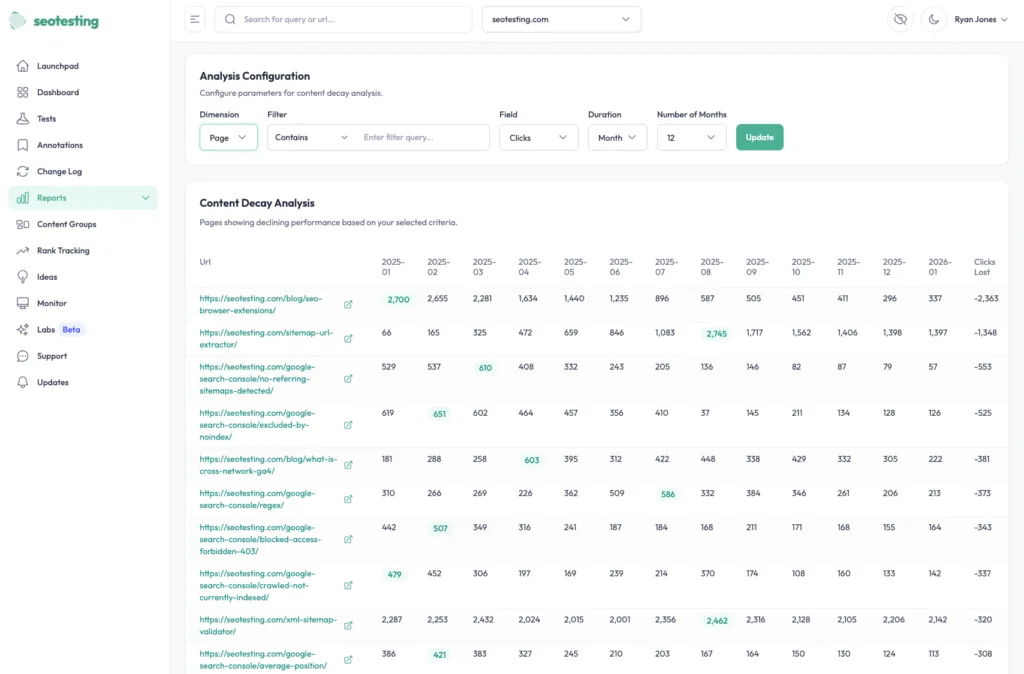Screen dimensions: 1024x674
Task: Open external link icon for sitemap-url-extractor
Action: coord(348,339)
